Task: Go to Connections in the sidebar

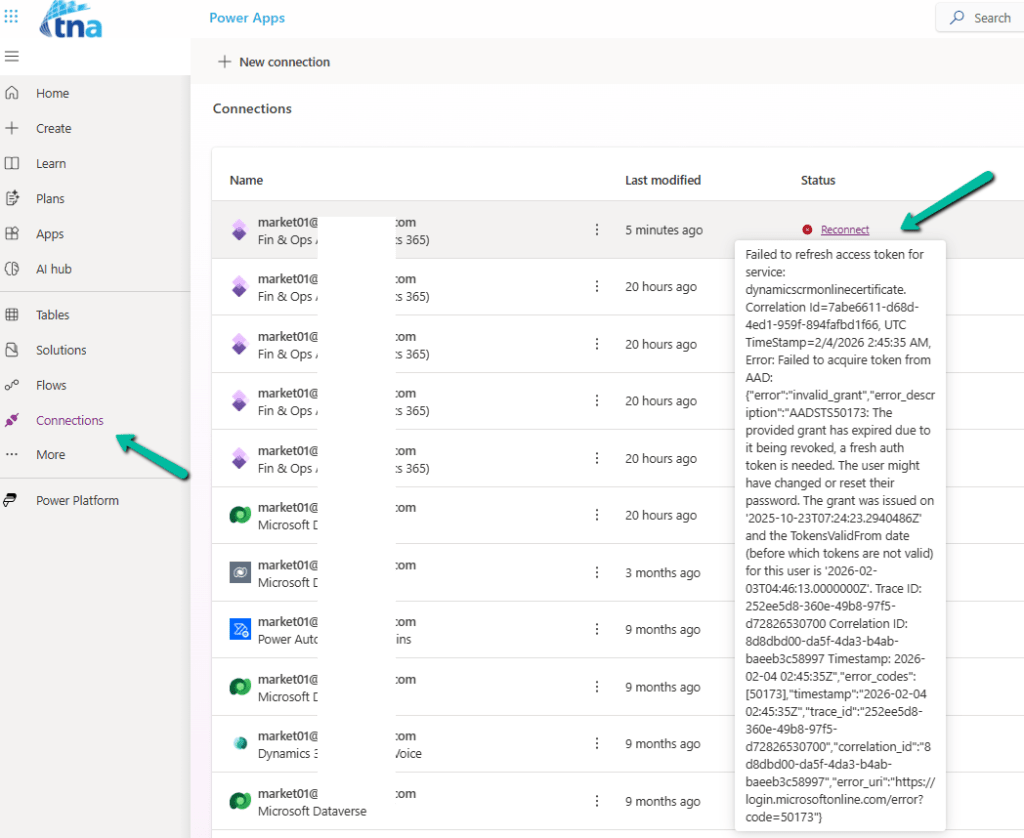Action: point(69,420)
